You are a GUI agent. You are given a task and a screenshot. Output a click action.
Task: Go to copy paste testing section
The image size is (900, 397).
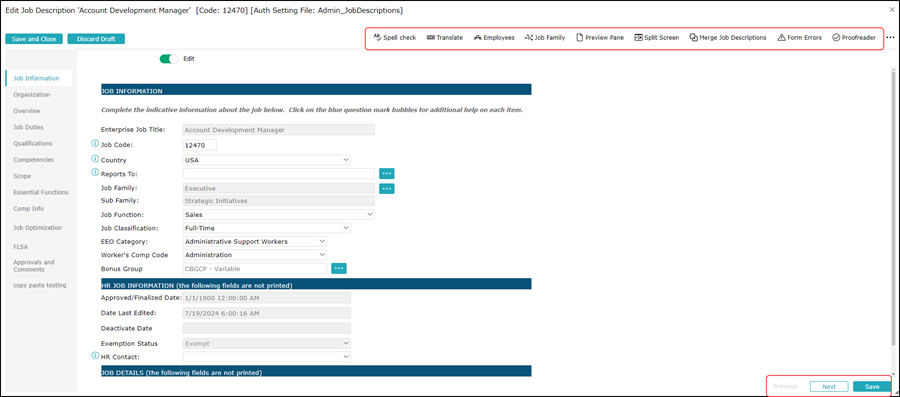40,285
